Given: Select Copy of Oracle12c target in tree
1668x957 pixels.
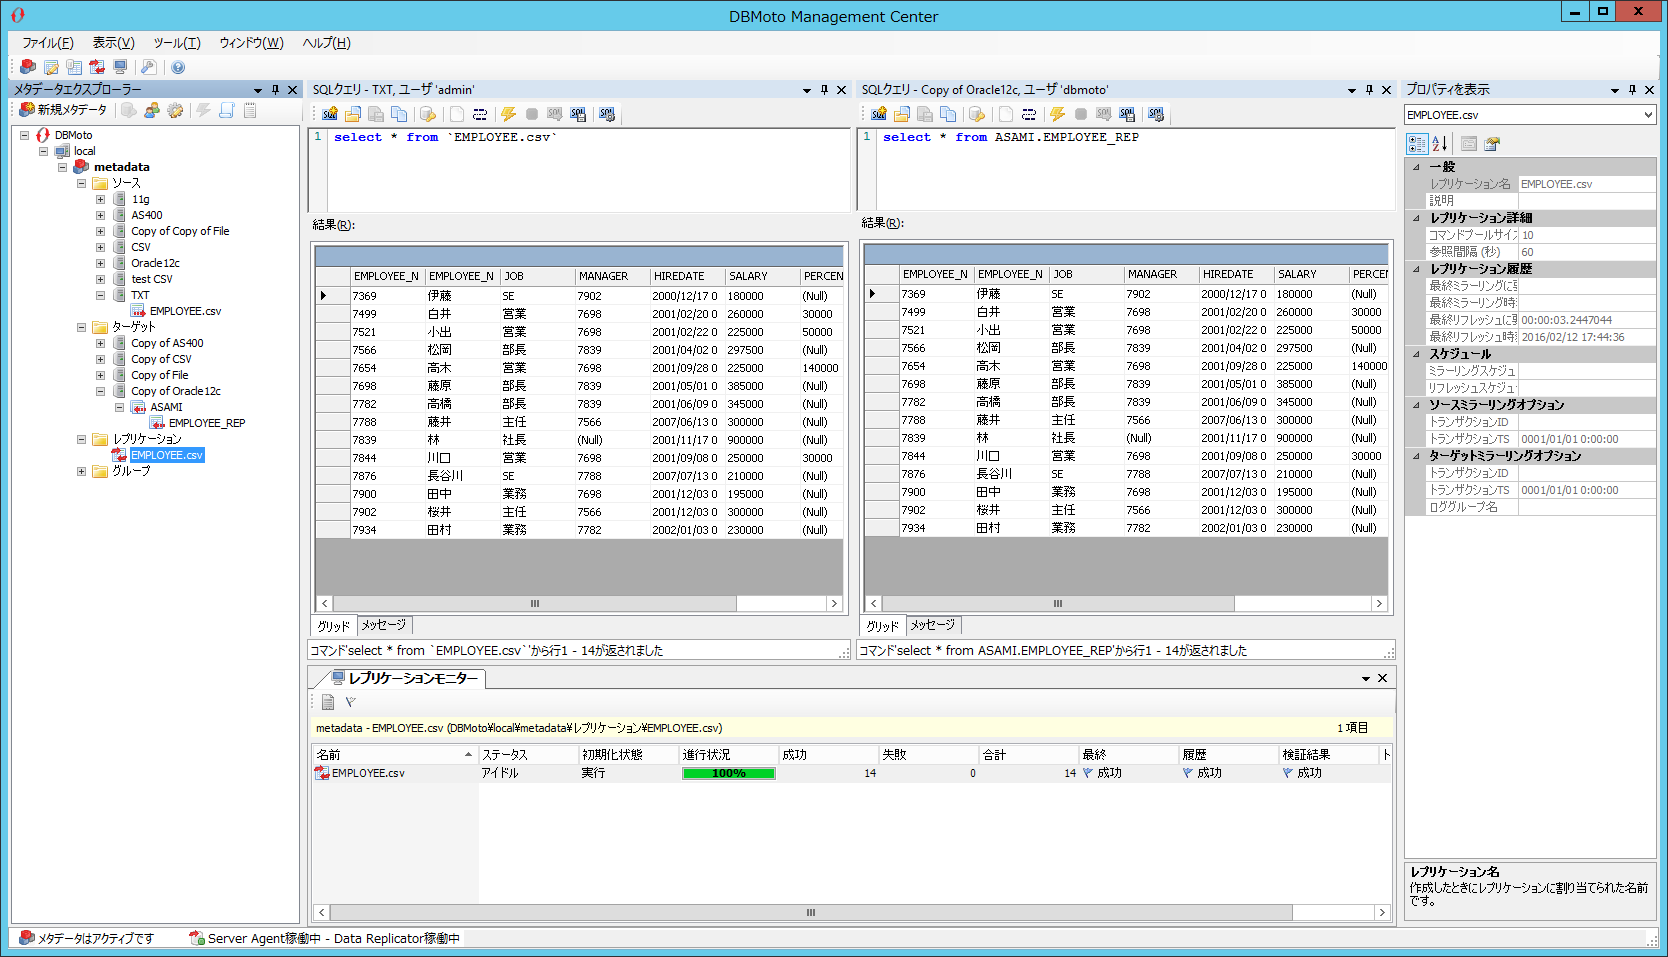Looking at the screenshot, I should click(176, 391).
